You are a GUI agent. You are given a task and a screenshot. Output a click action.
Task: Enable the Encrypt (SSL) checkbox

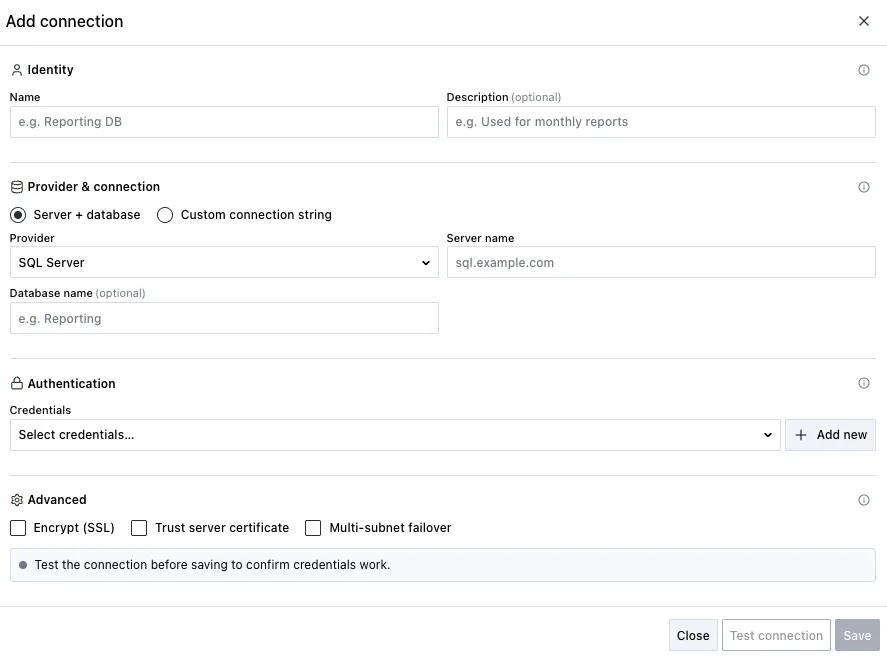pos(18,528)
